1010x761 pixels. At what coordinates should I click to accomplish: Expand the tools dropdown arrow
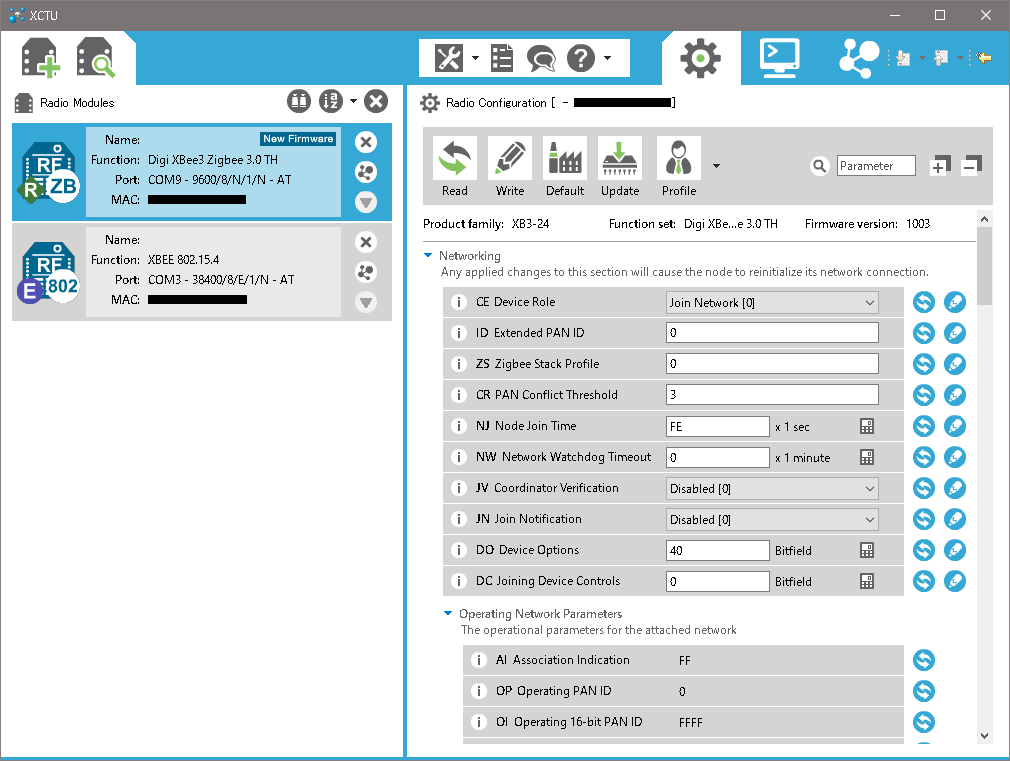475,58
